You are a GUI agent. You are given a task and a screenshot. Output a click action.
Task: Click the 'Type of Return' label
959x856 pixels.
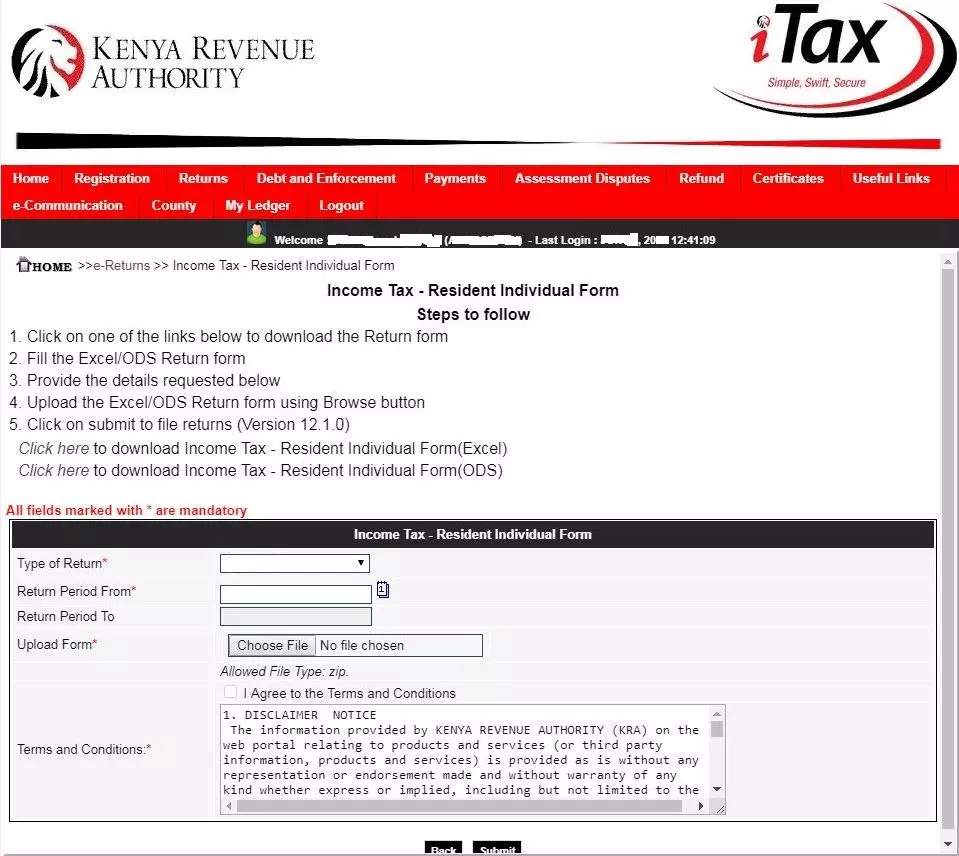pos(62,563)
